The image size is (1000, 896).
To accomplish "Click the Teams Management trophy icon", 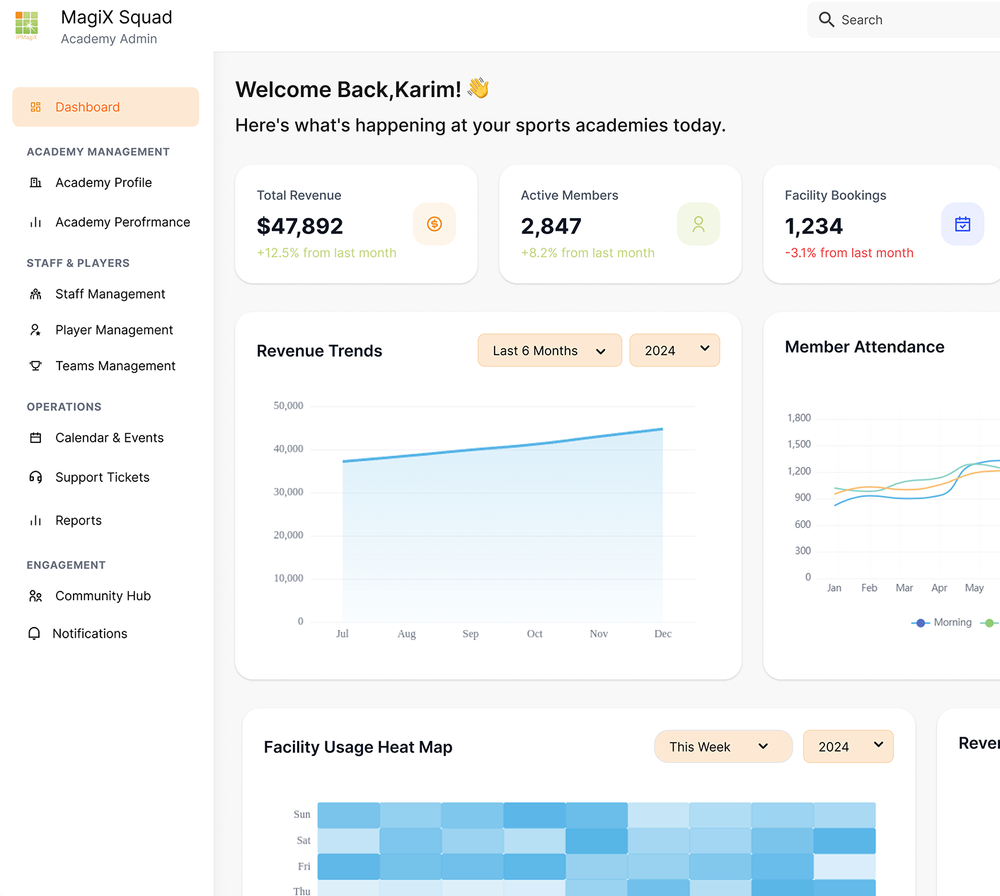I will [x=36, y=365].
